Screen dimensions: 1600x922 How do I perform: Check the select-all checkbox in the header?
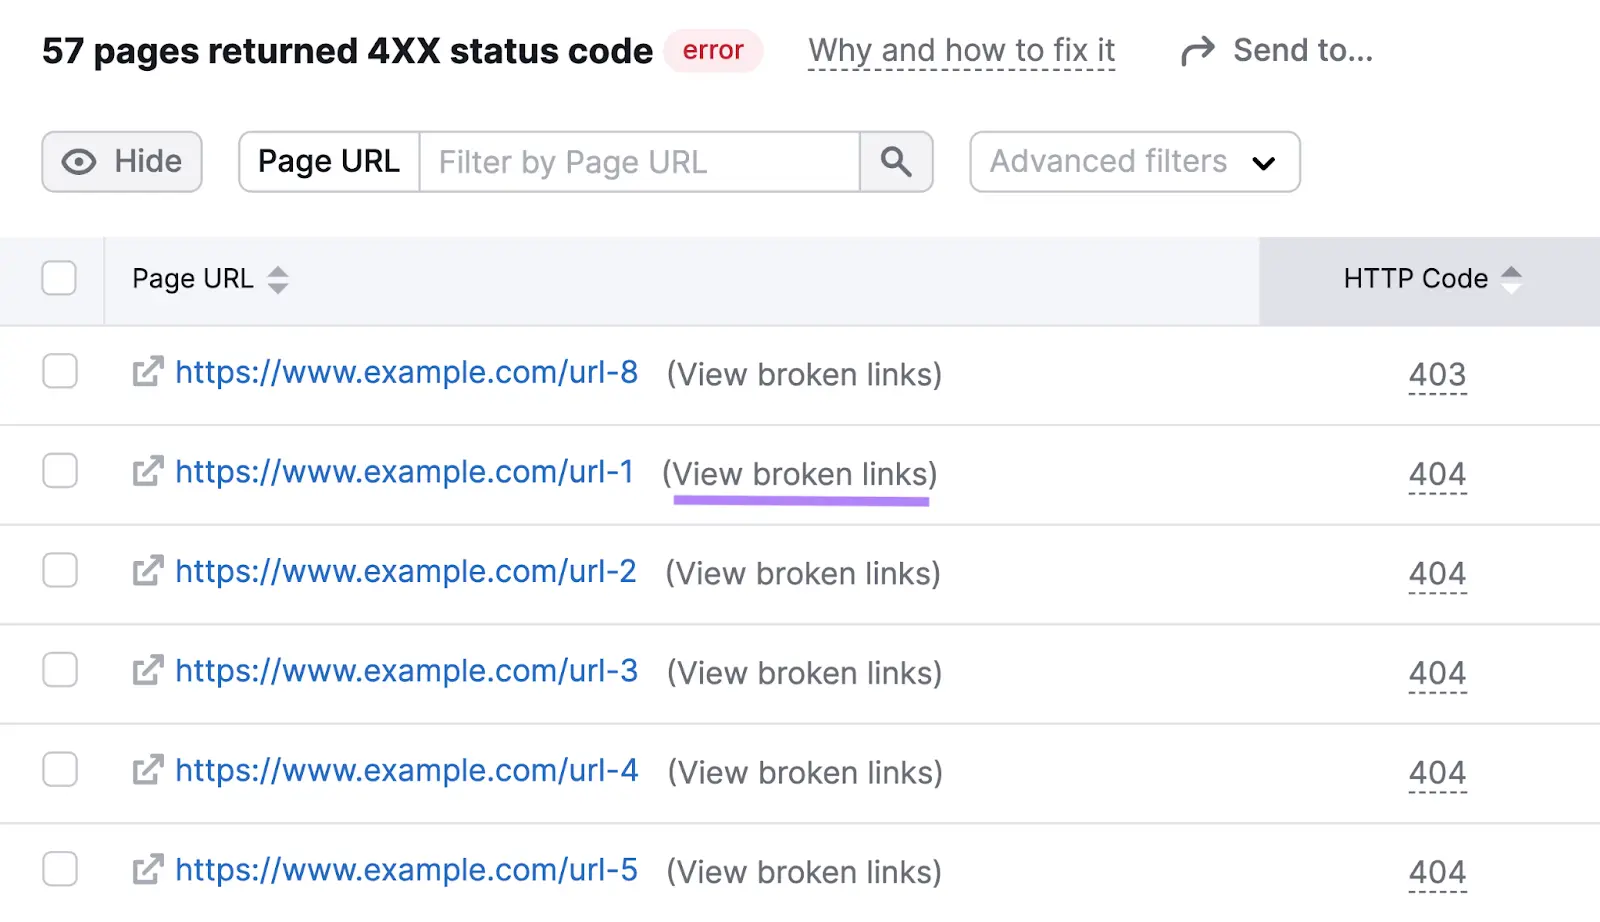point(59,279)
